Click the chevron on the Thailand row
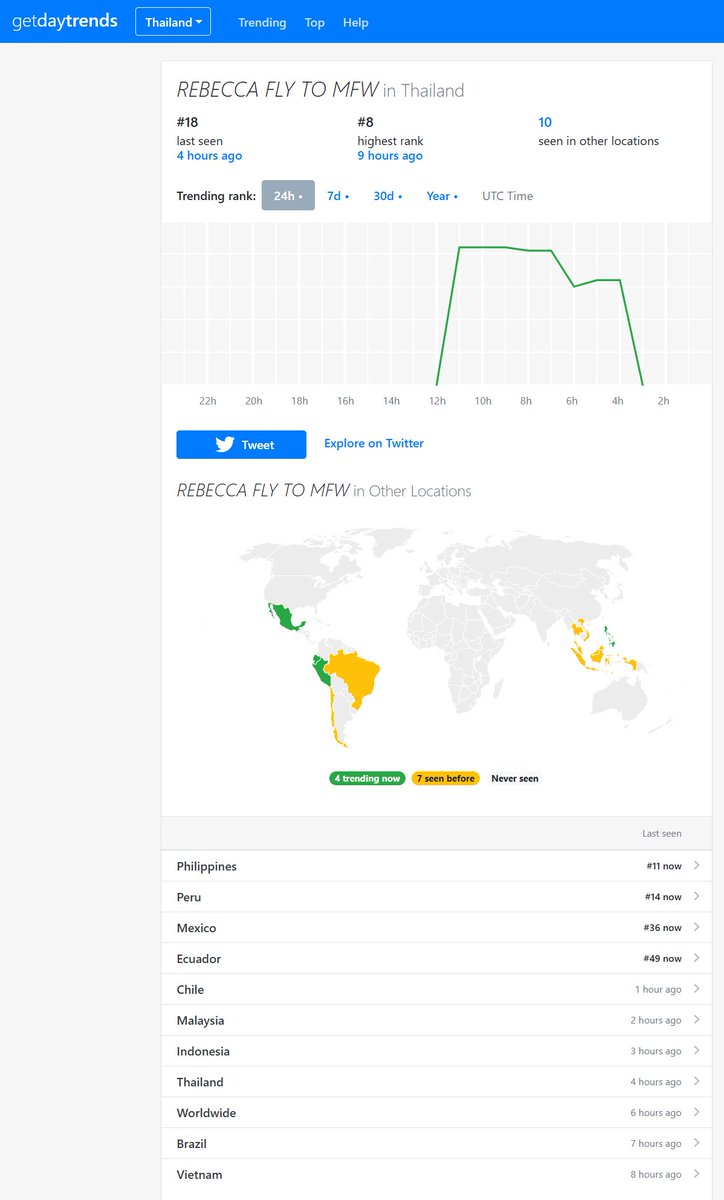The width and height of the screenshot is (724, 1200). [x=696, y=1082]
